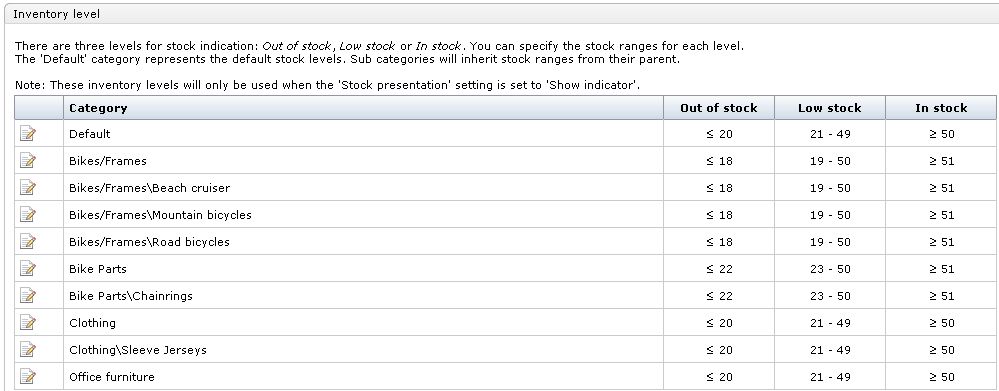Edit the Office furniture stock levels
Viewport: 999px width, 391px height.
pyautogui.click(x=28, y=376)
